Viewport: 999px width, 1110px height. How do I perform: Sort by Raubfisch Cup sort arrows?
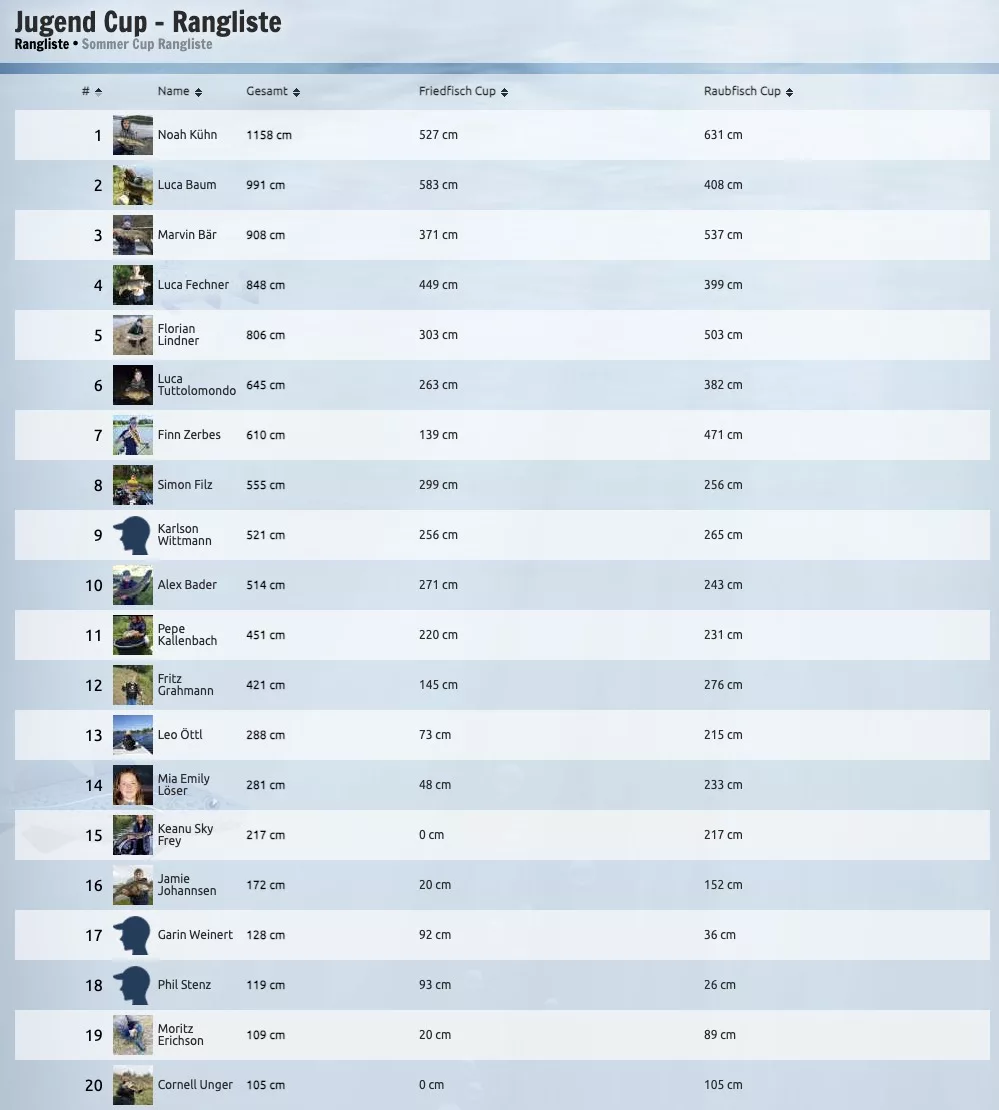789,92
